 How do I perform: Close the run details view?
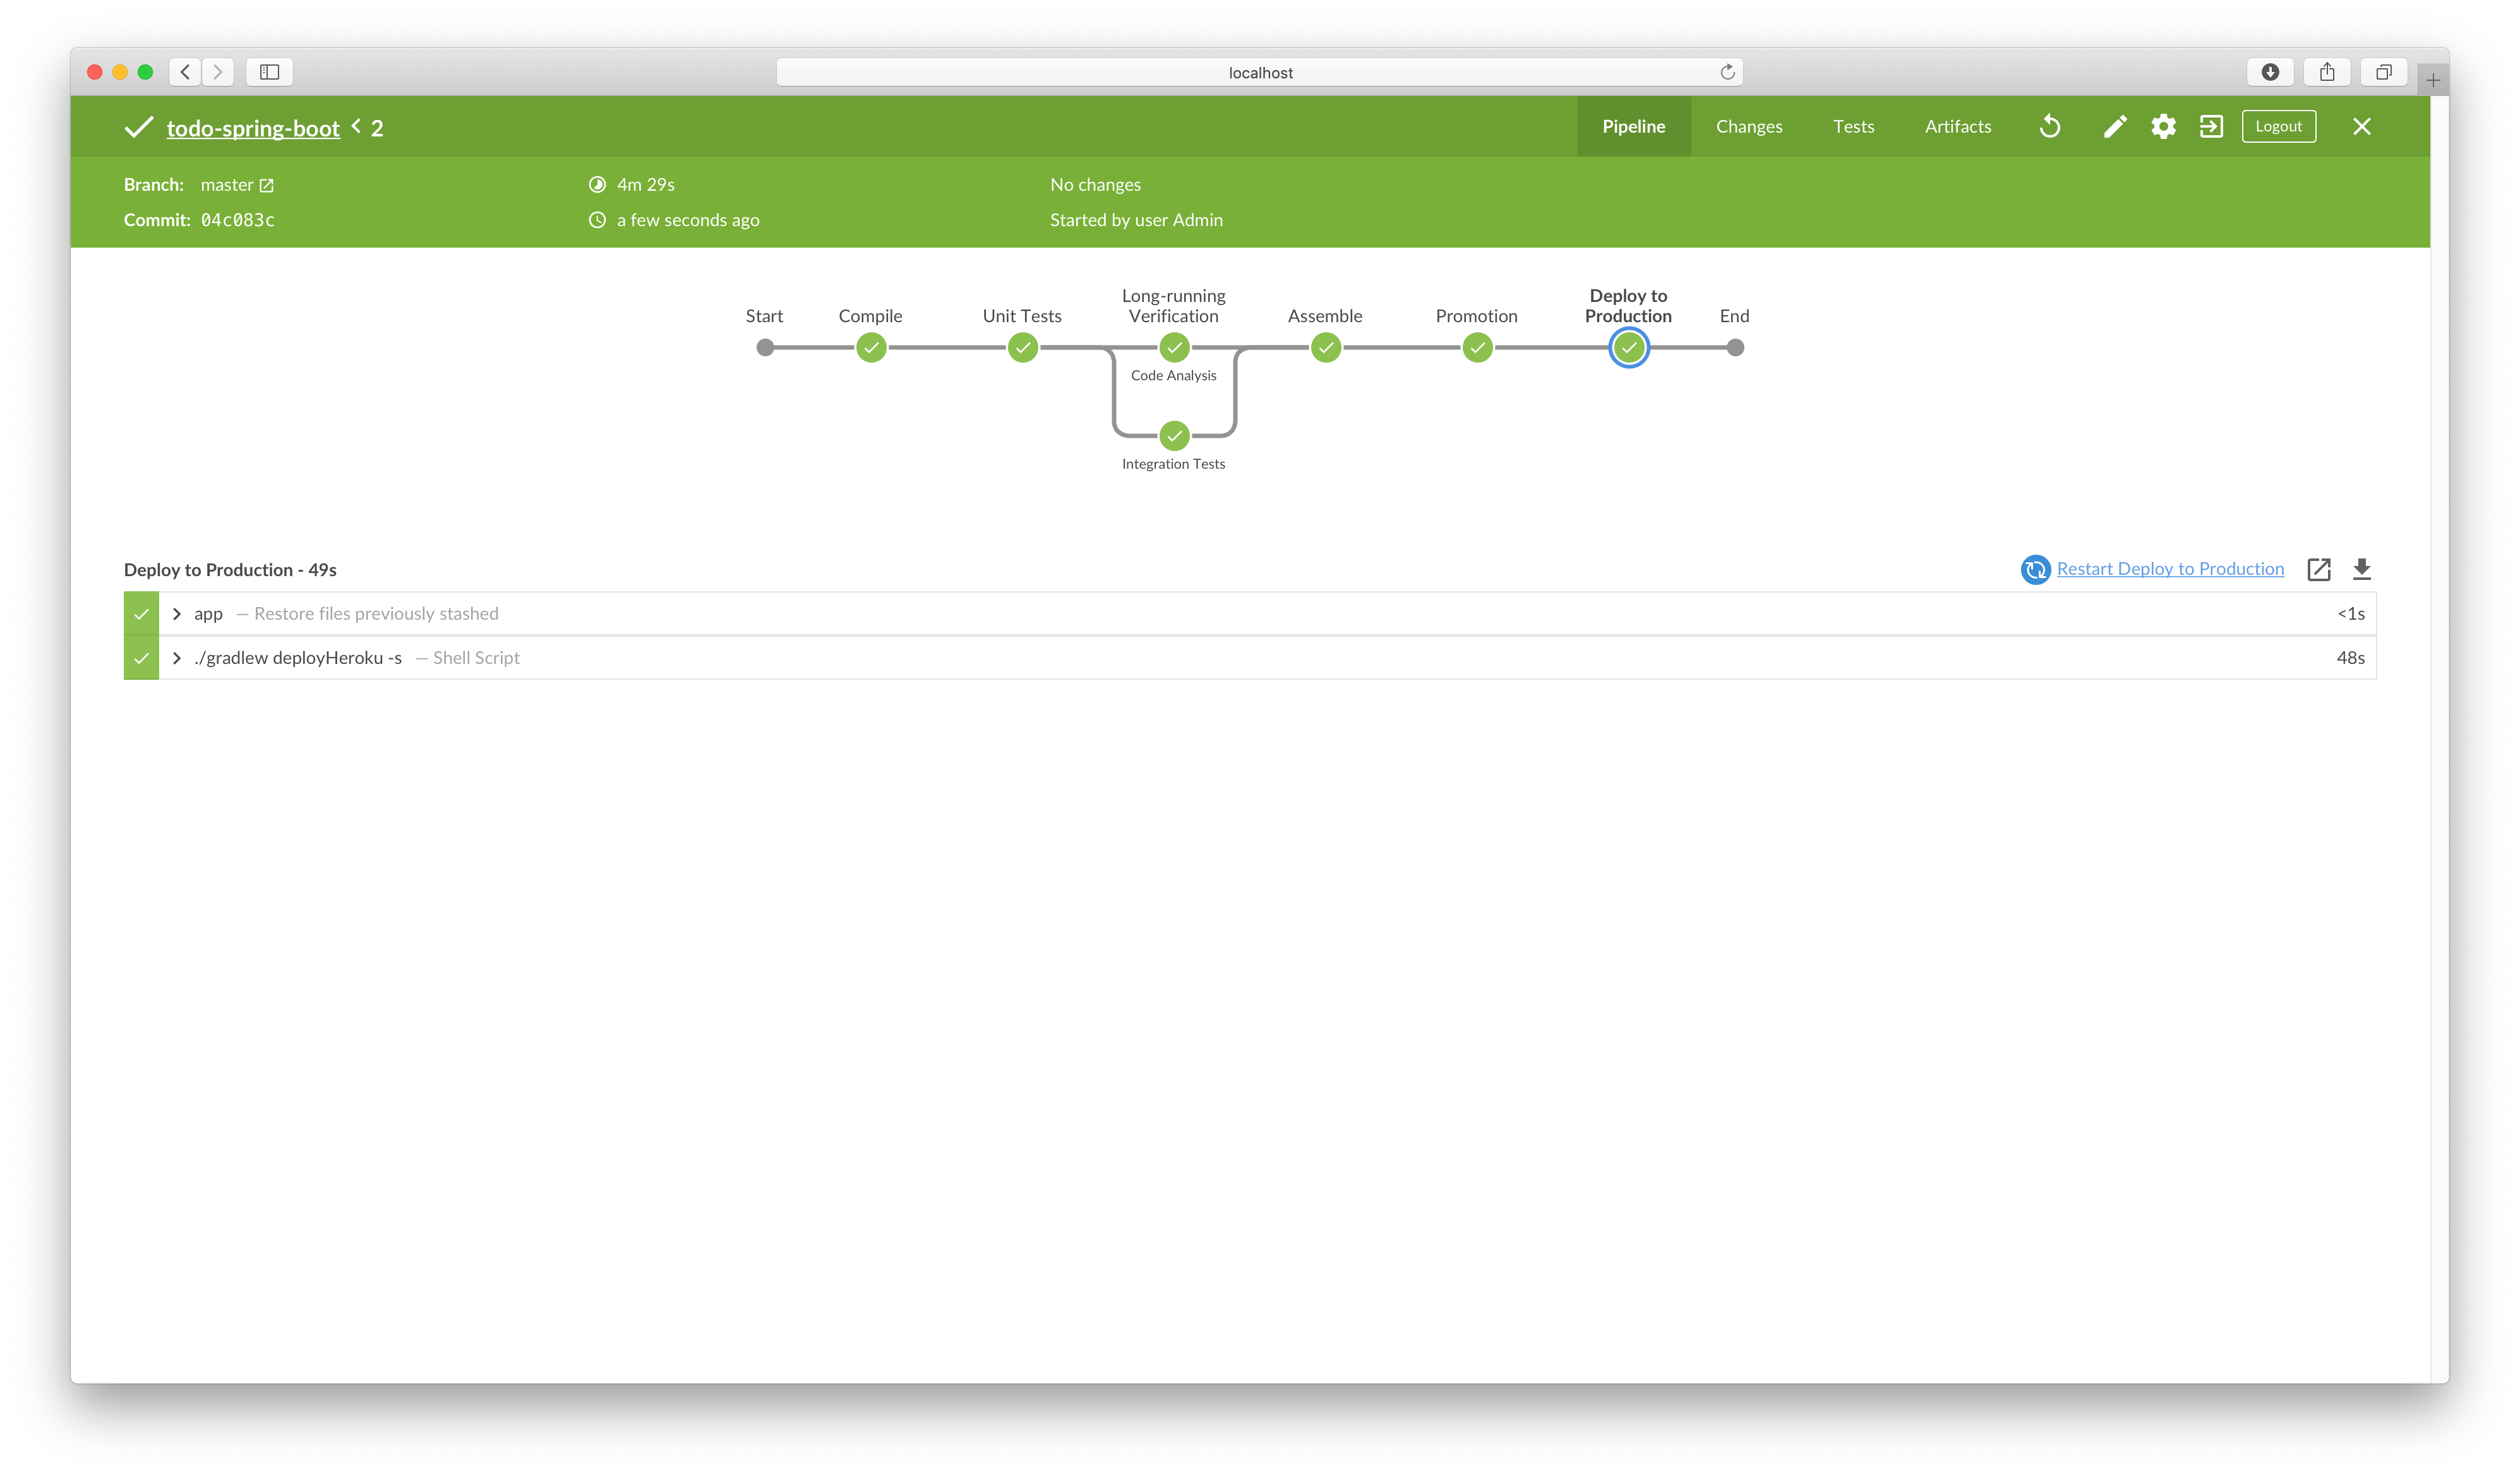tap(2361, 127)
